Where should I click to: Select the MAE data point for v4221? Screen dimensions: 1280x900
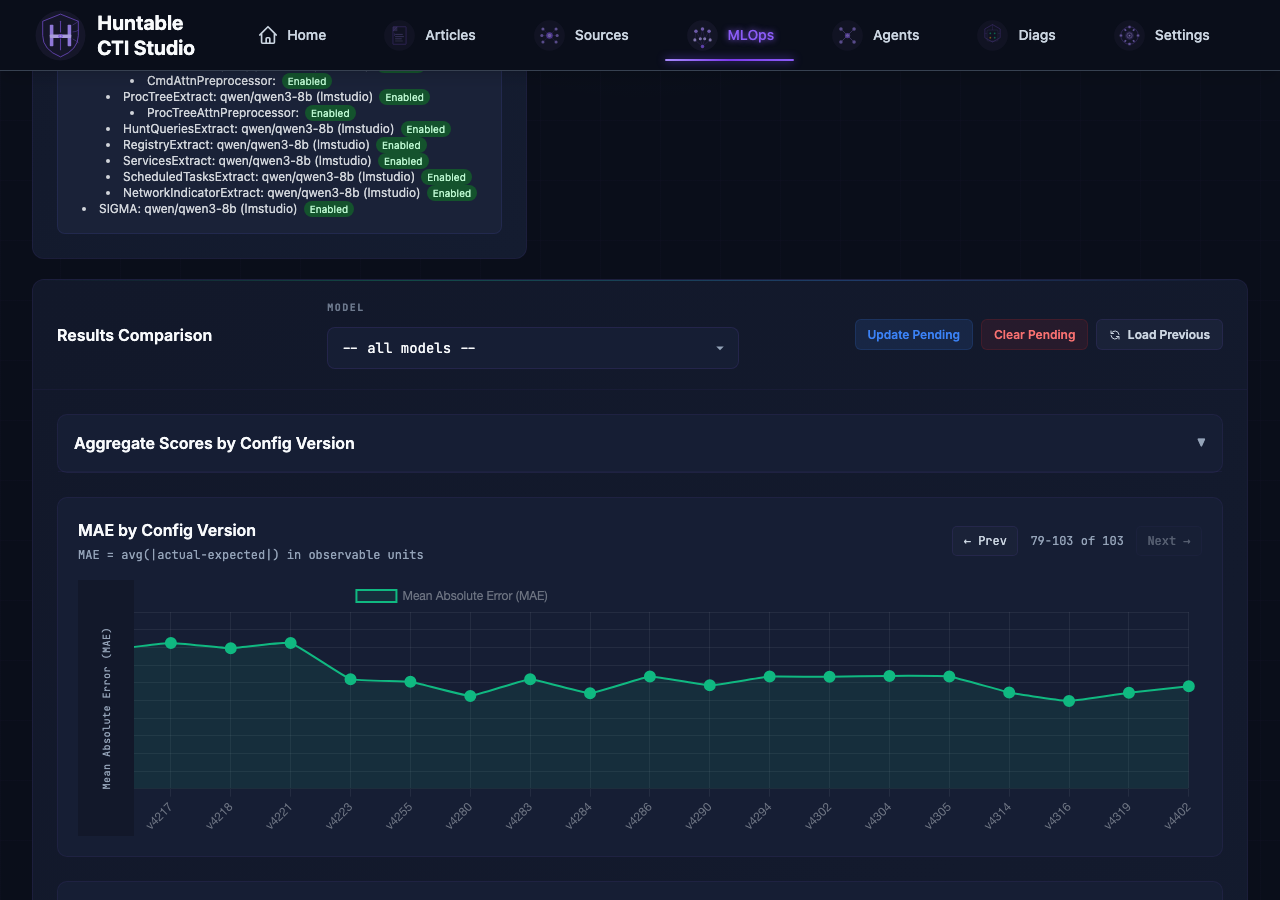point(291,643)
